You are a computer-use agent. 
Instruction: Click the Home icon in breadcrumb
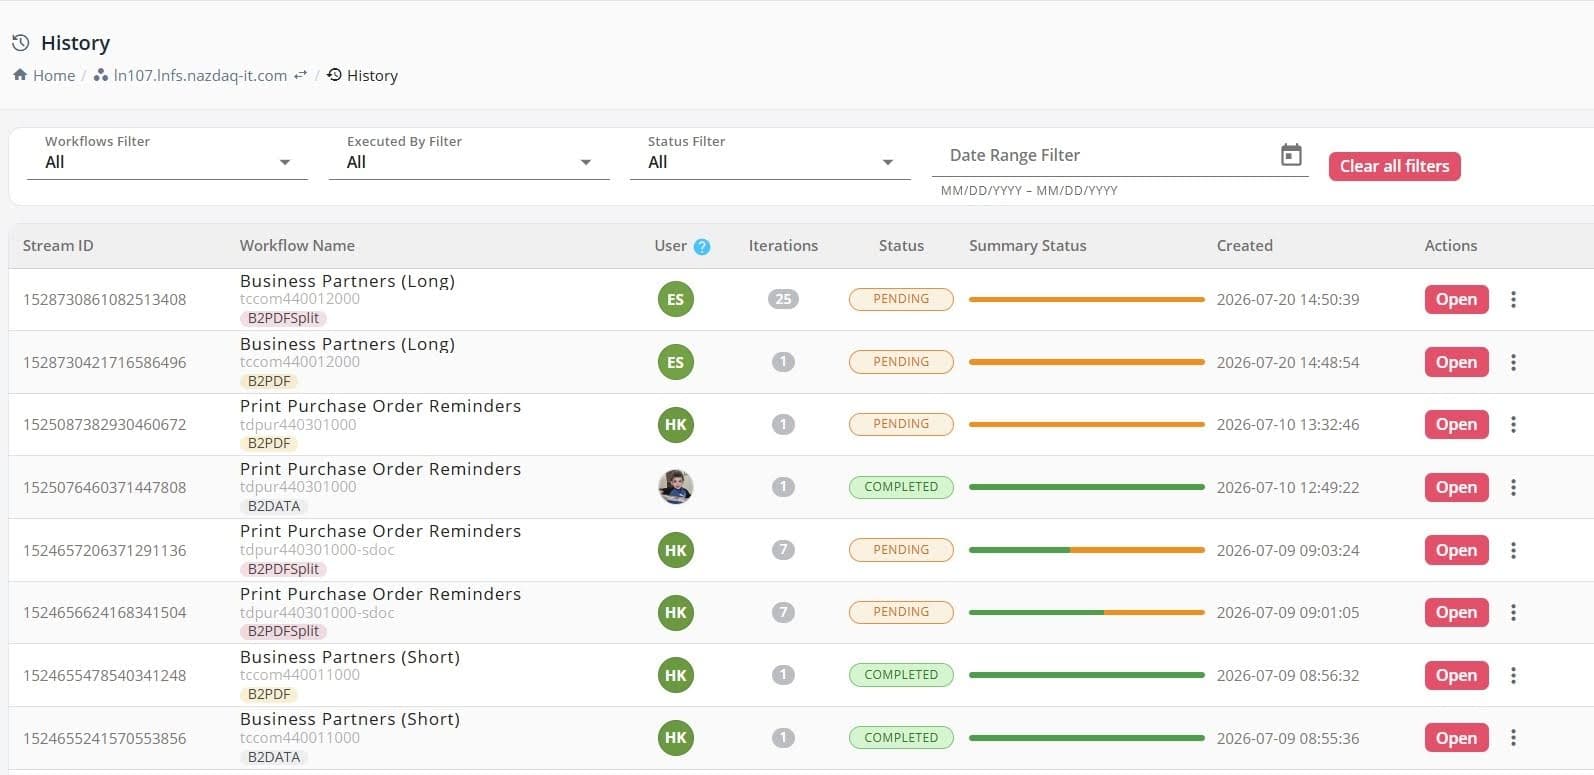pyautogui.click(x=20, y=75)
